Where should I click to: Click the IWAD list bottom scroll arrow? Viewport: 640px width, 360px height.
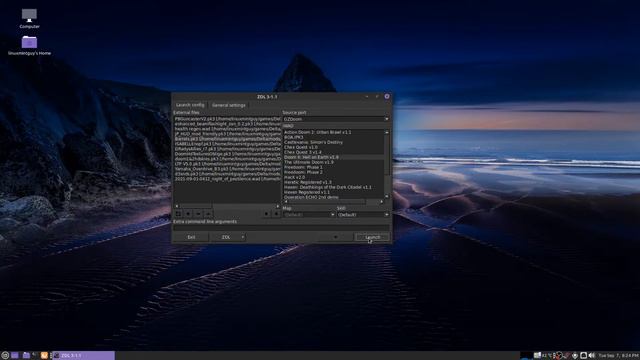click(387, 197)
